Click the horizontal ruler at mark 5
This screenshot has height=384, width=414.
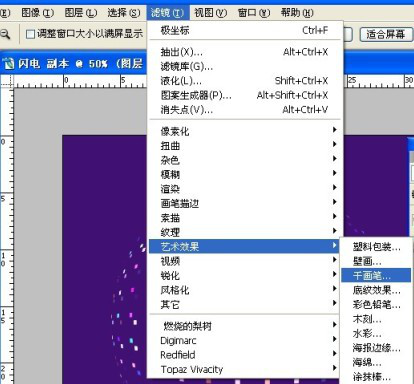point(123,81)
